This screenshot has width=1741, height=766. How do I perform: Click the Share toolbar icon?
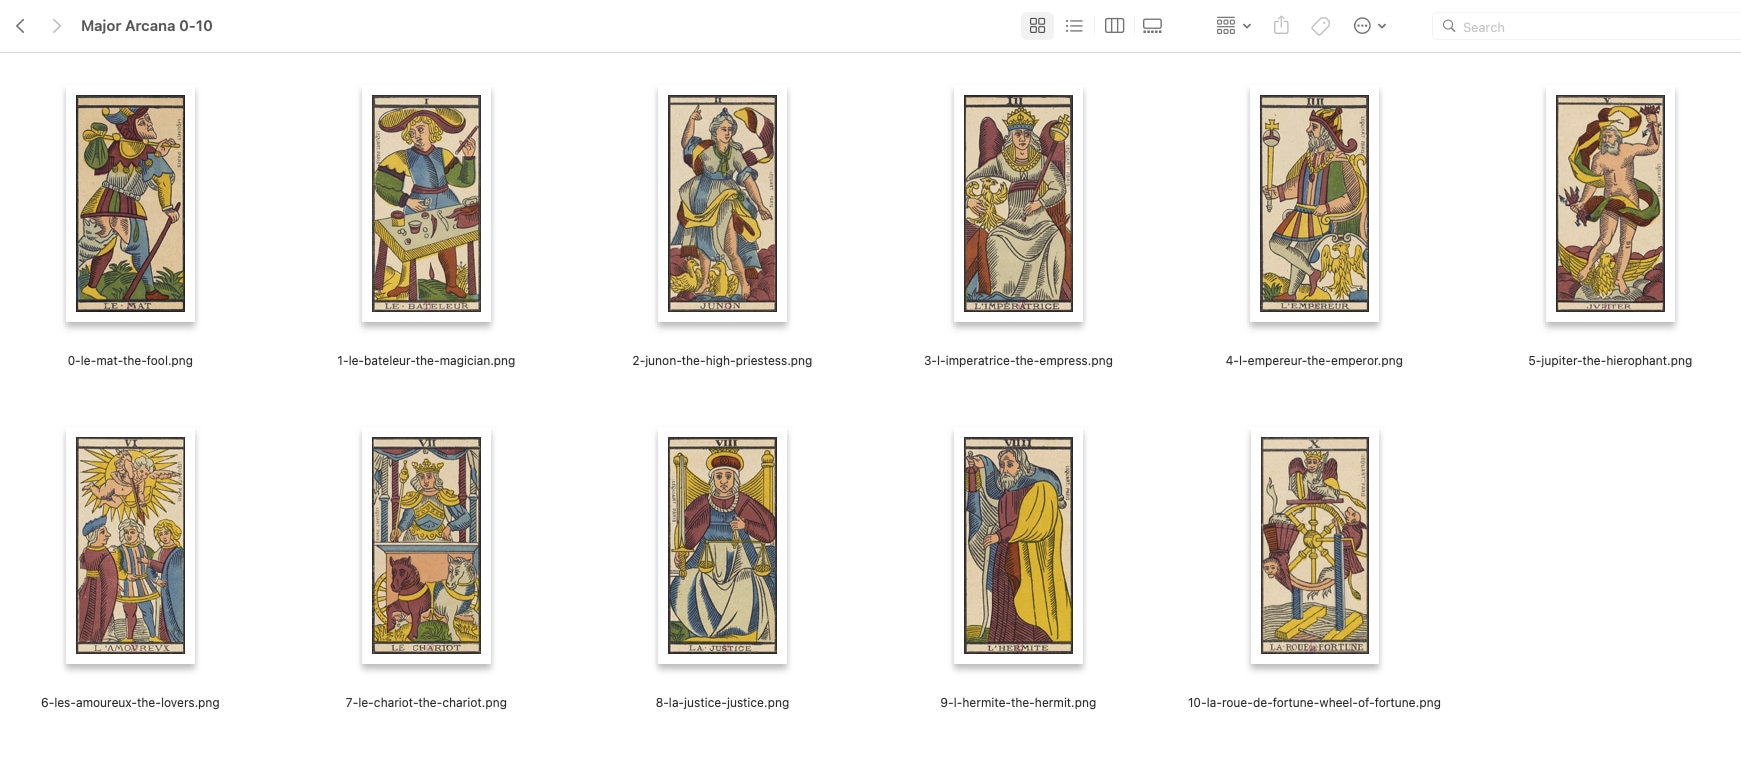tap(1281, 26)
